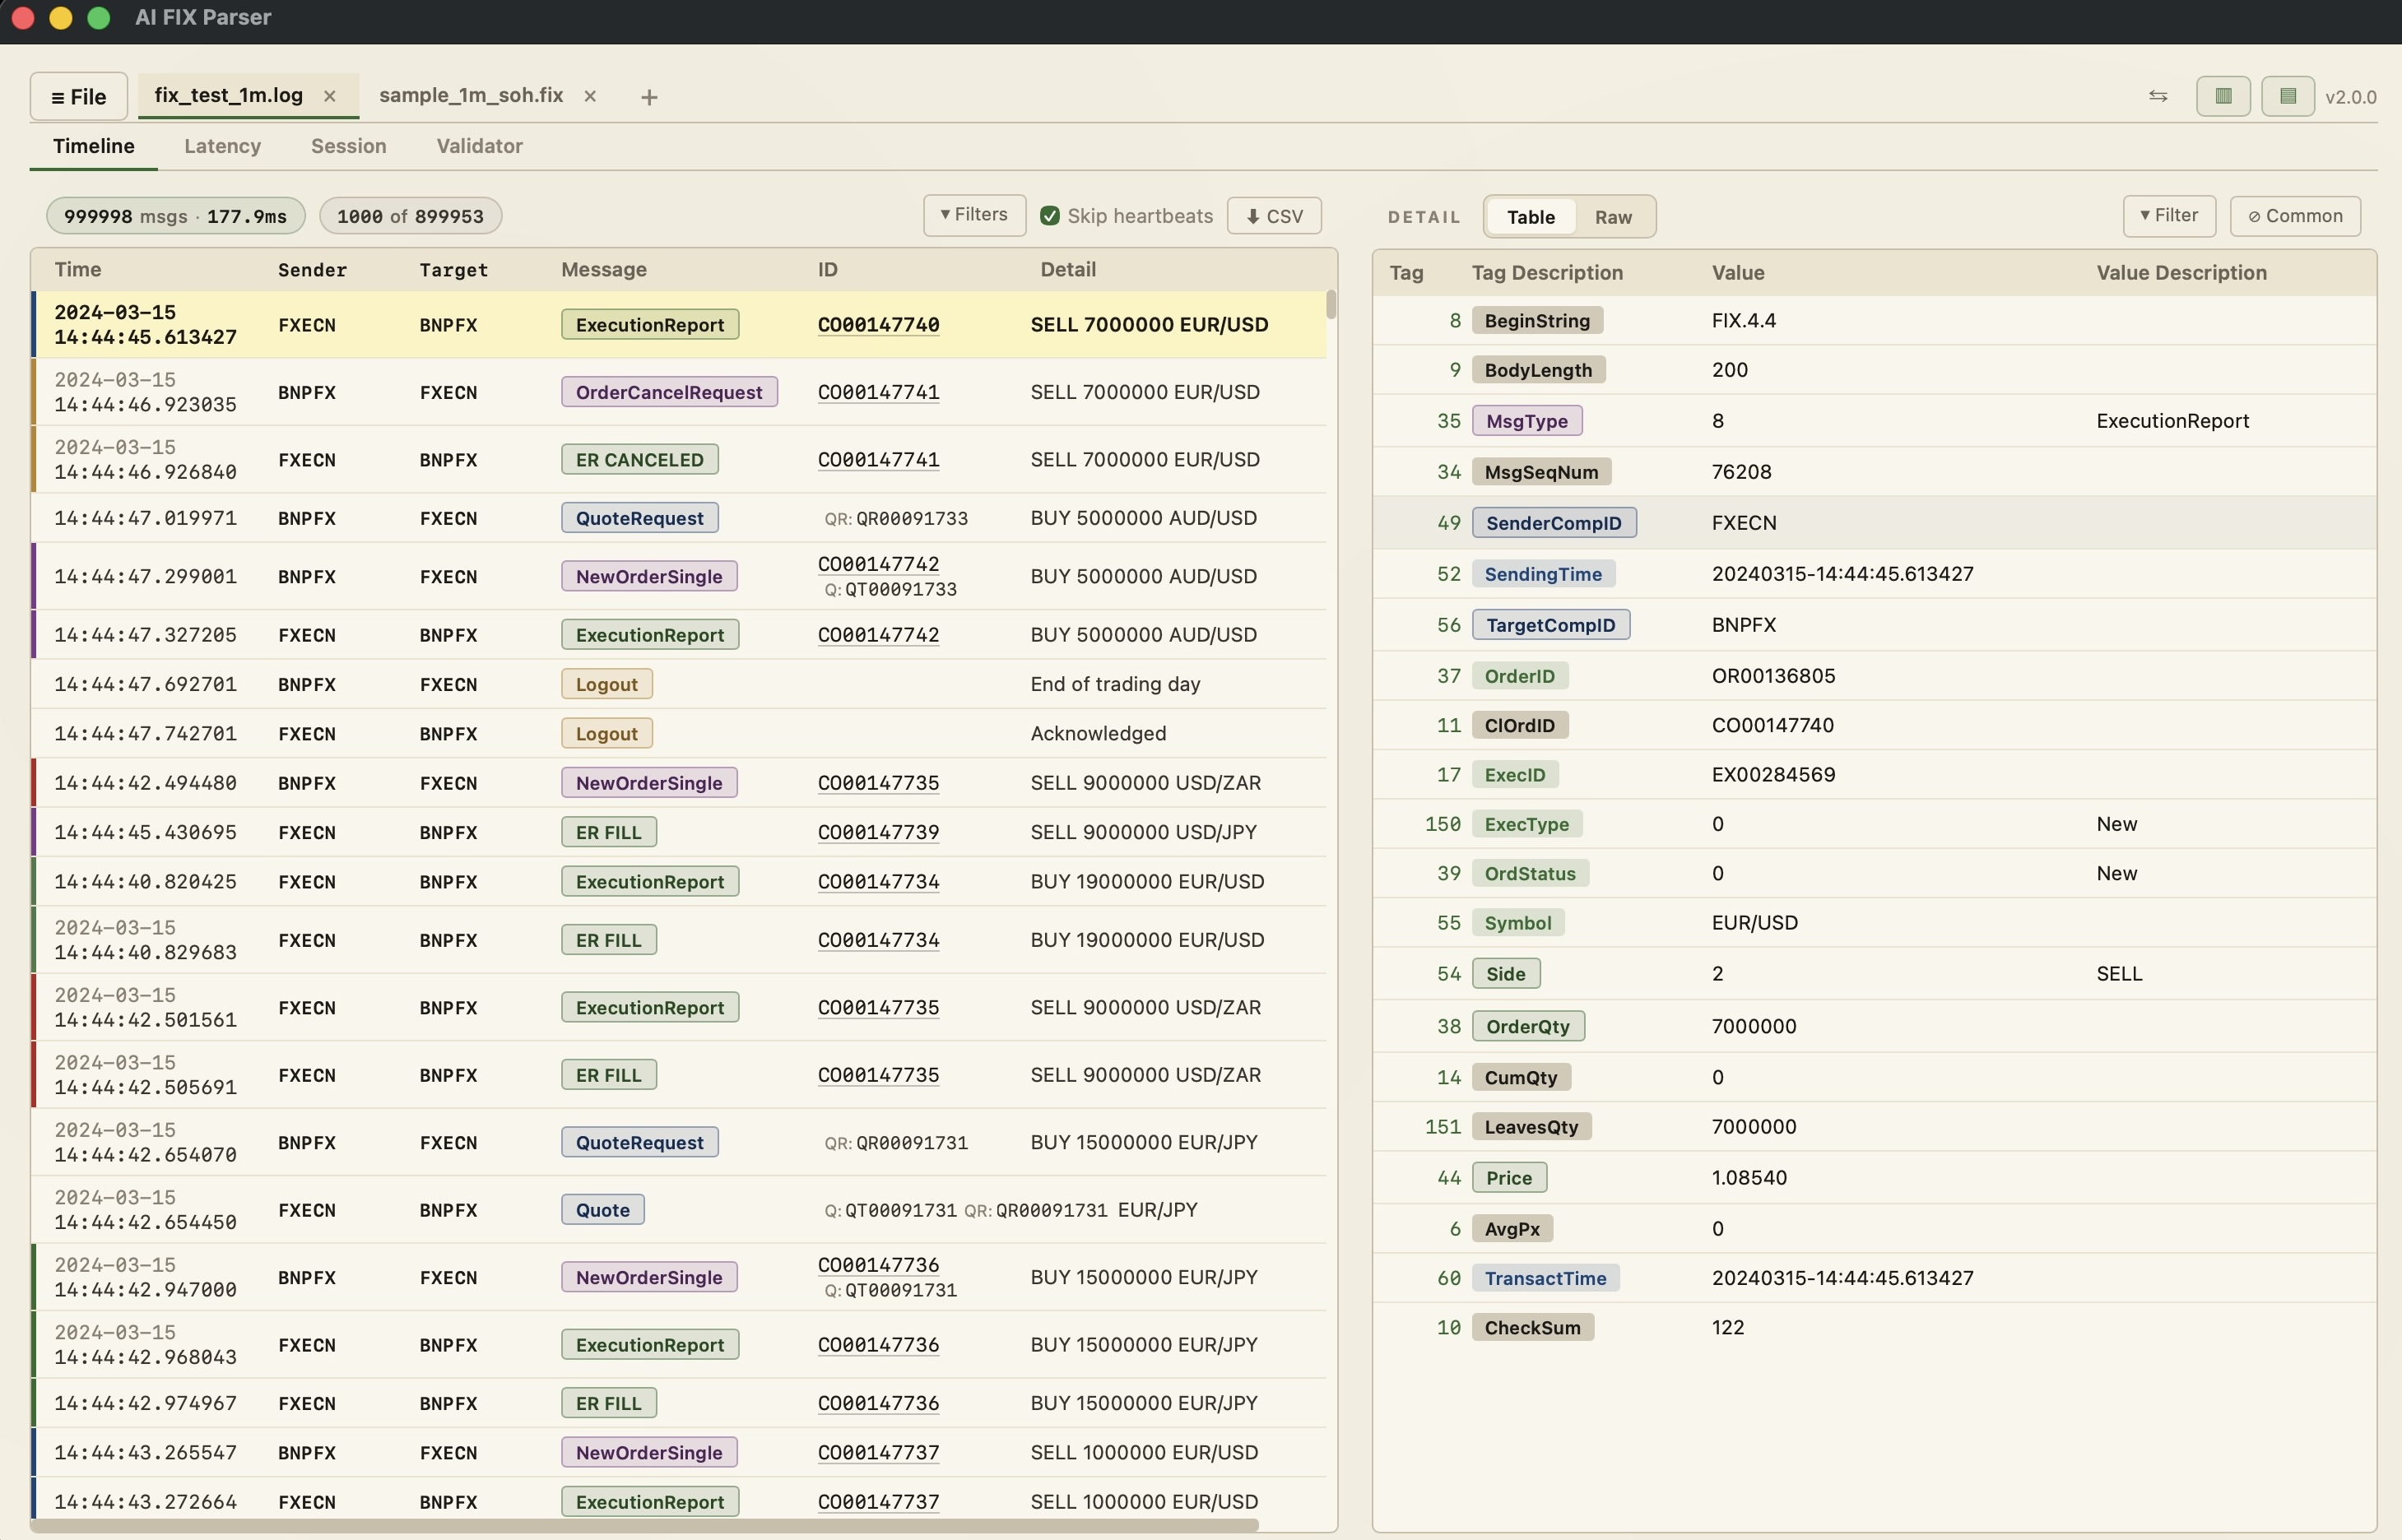The width and height of the screenshot is (2402, 1540).
Task: Click the OrderQty tag chip
Action: 1527,1026
